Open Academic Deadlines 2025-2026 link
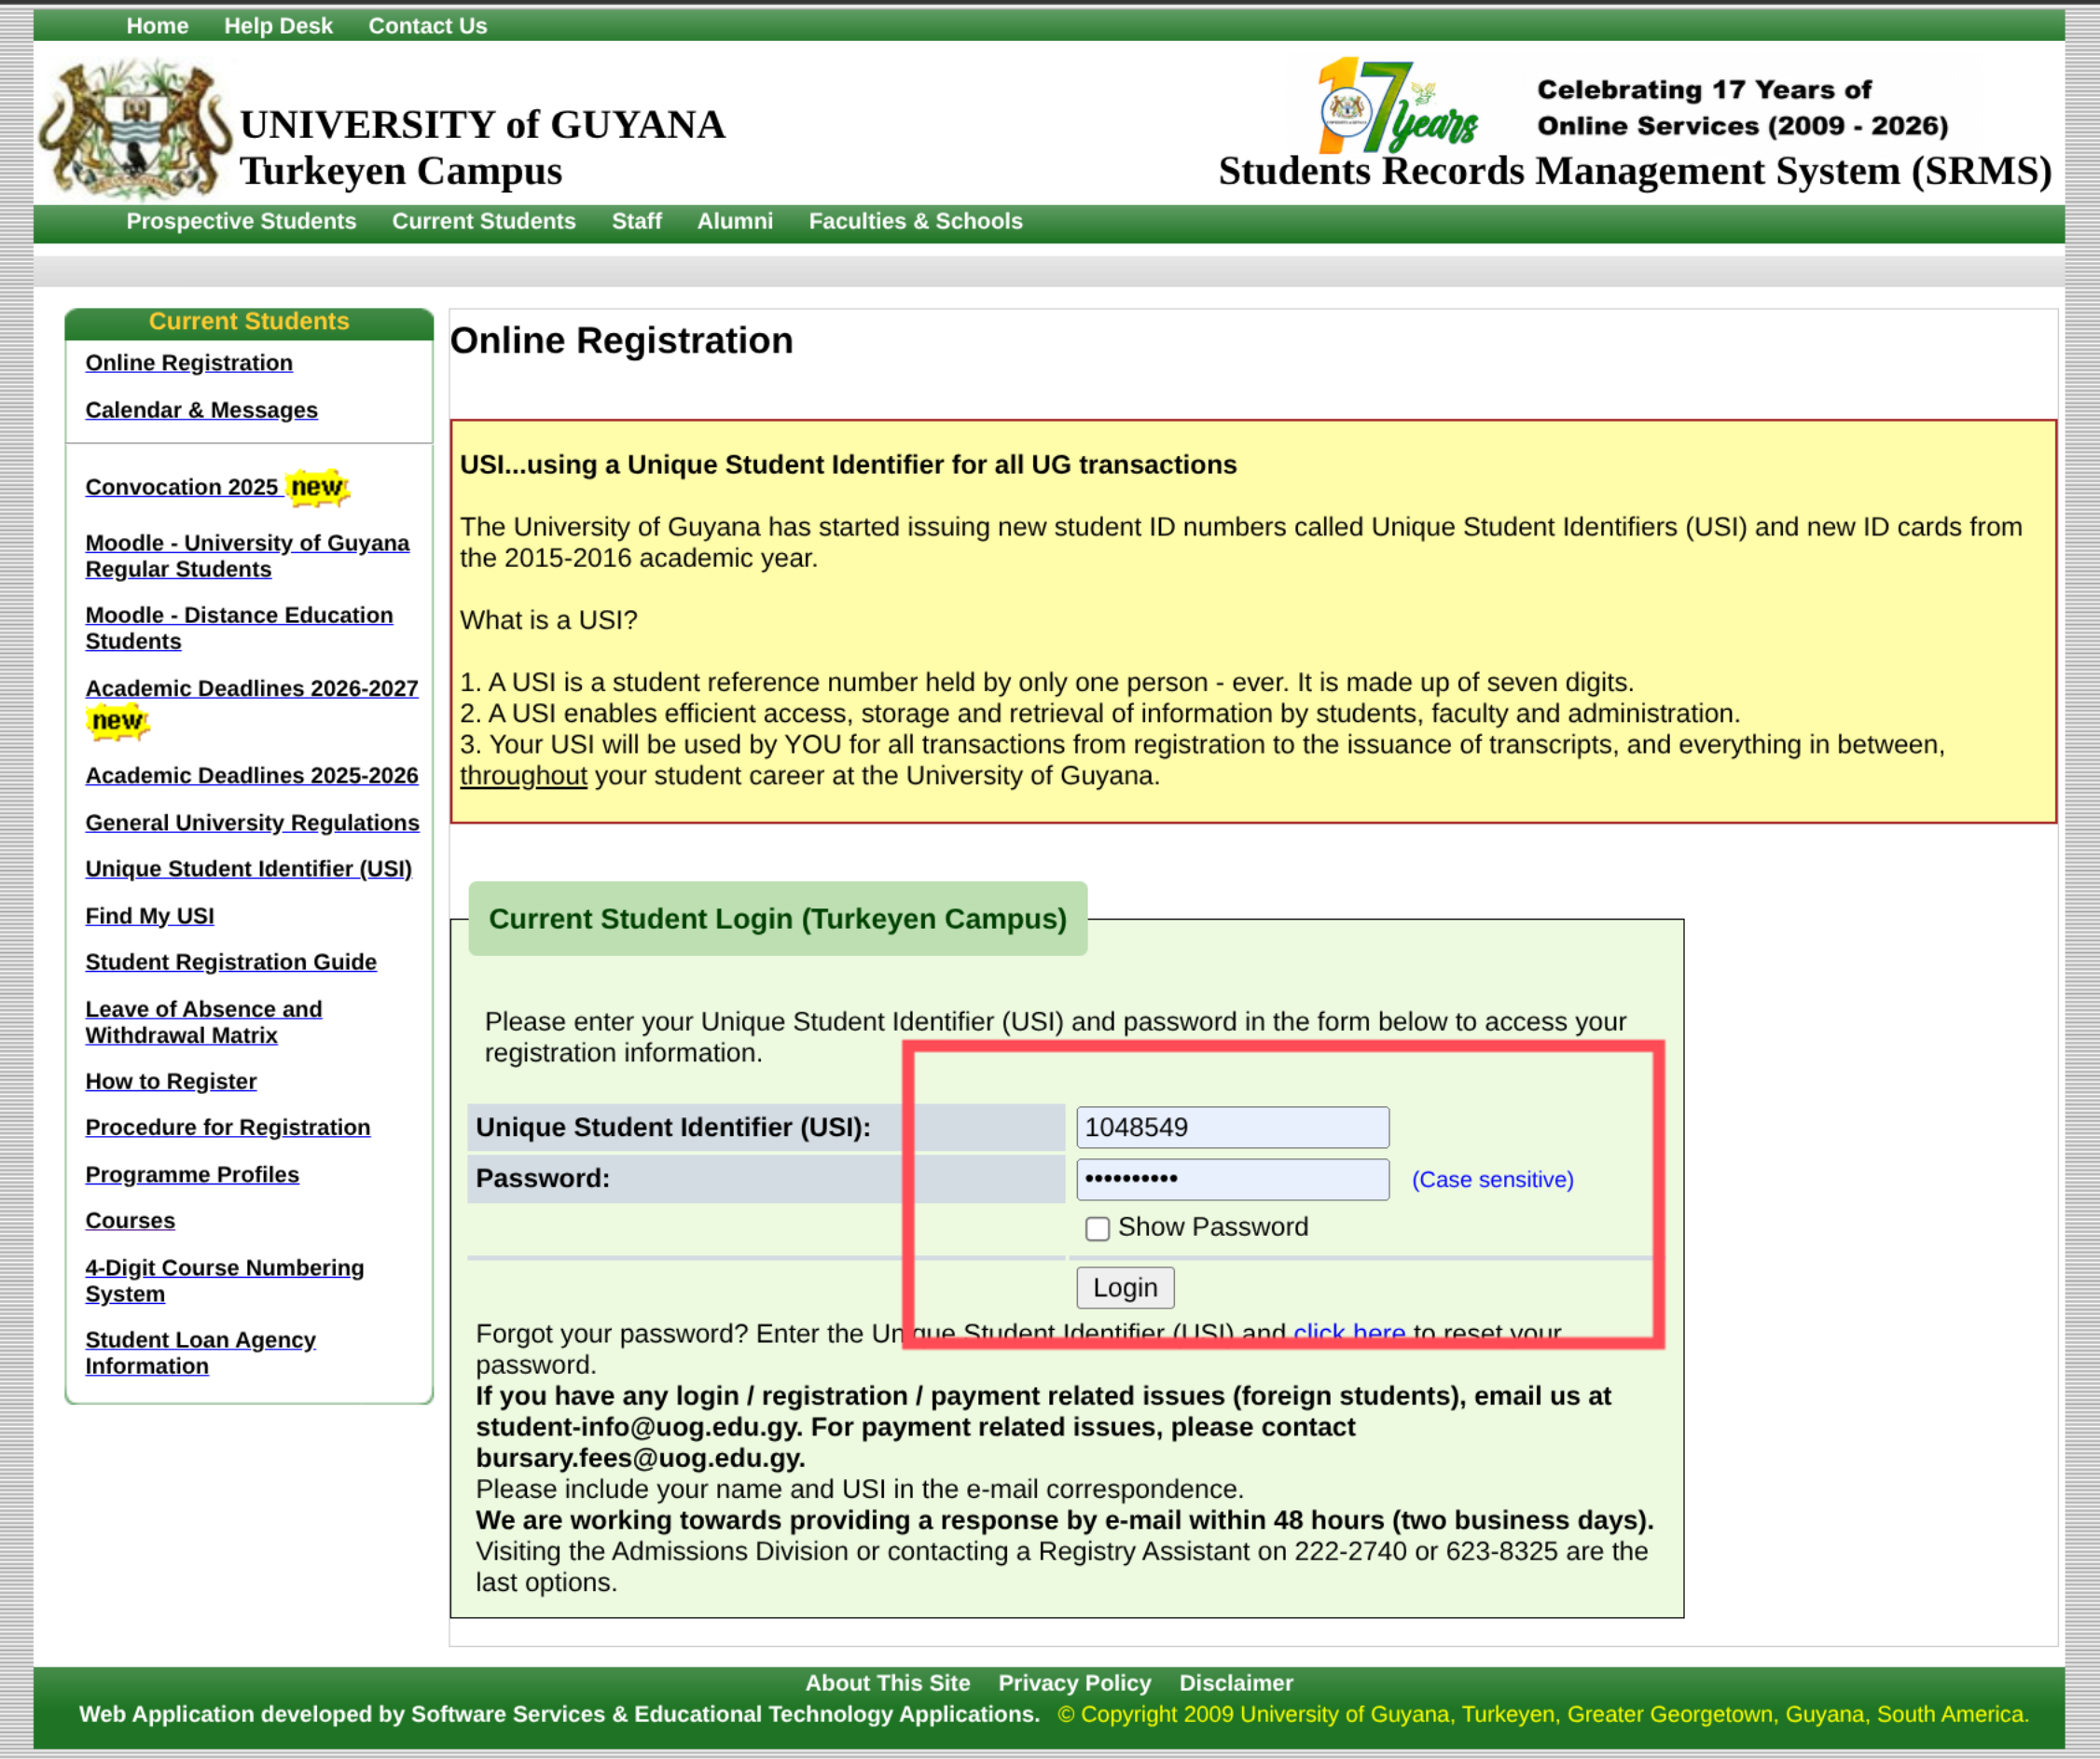 tap(251, 775)
